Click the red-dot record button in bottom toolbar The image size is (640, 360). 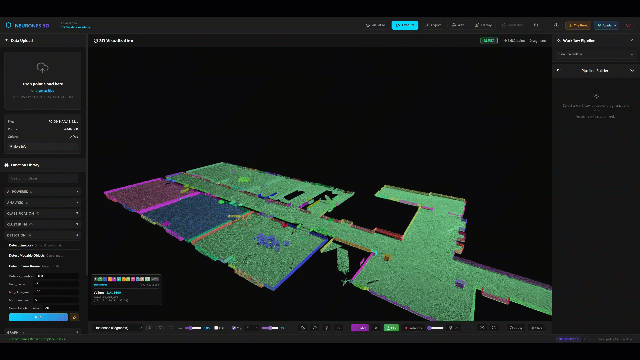click(x=413, y=328)
